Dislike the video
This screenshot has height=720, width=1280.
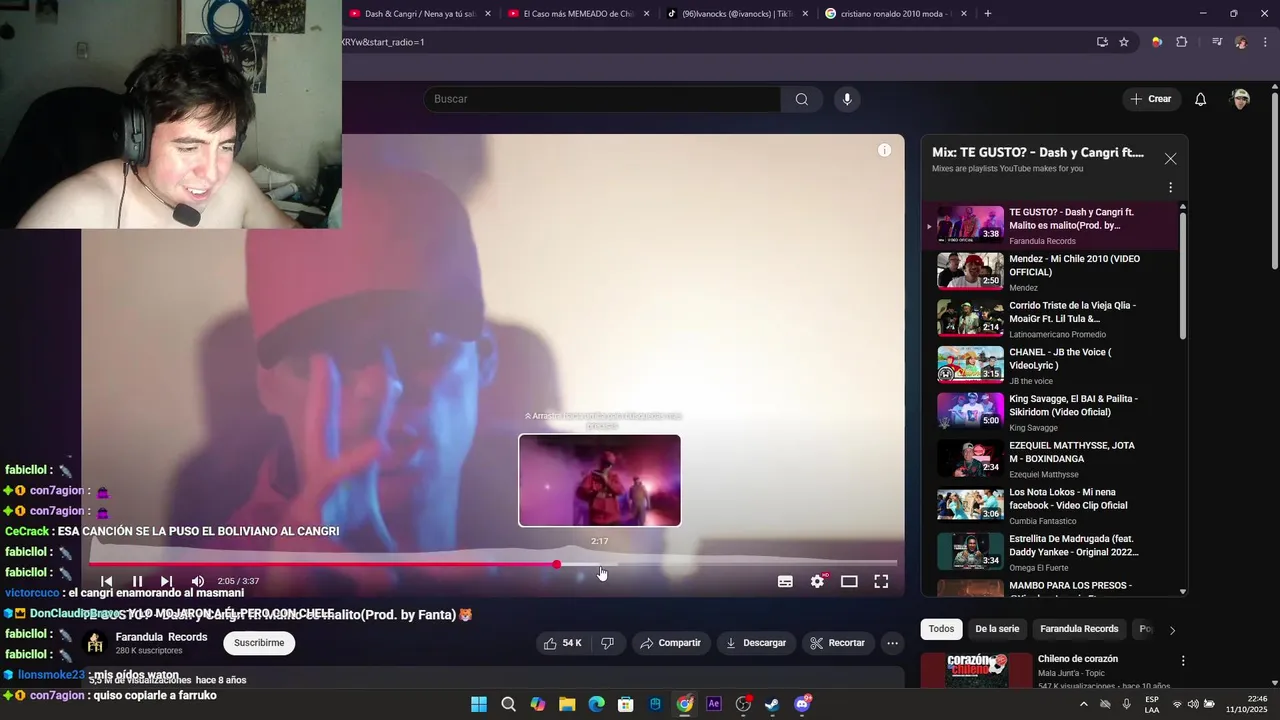(x=607, y=643)
